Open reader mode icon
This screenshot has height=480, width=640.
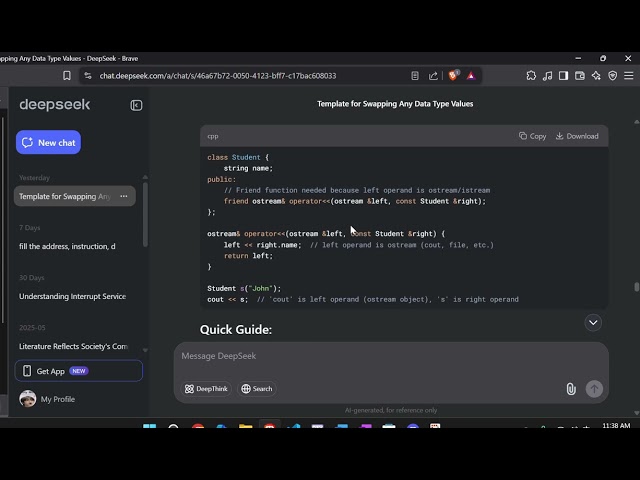415,76
